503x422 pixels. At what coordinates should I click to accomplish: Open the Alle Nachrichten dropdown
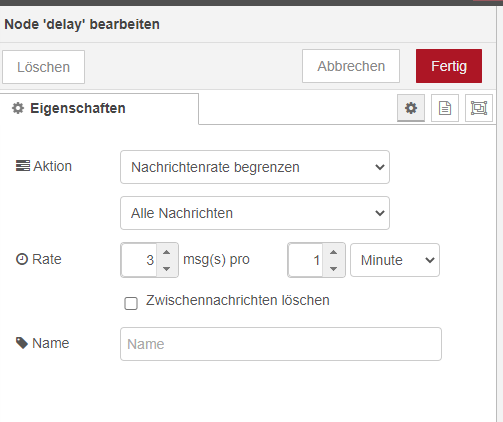point(255,213)
